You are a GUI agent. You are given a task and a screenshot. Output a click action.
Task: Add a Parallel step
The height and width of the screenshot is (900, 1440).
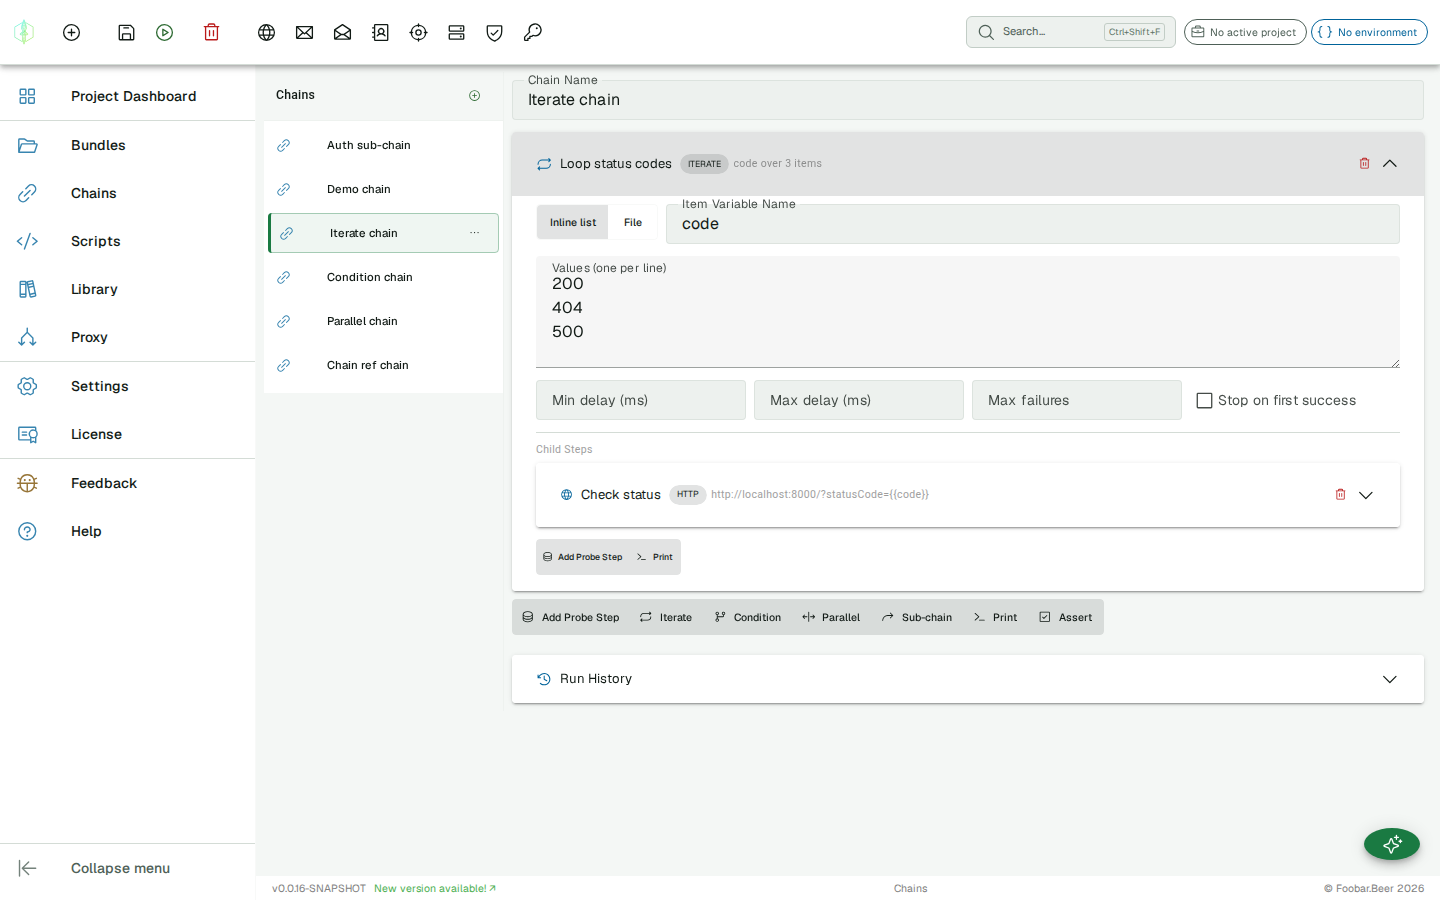[831, 617]
